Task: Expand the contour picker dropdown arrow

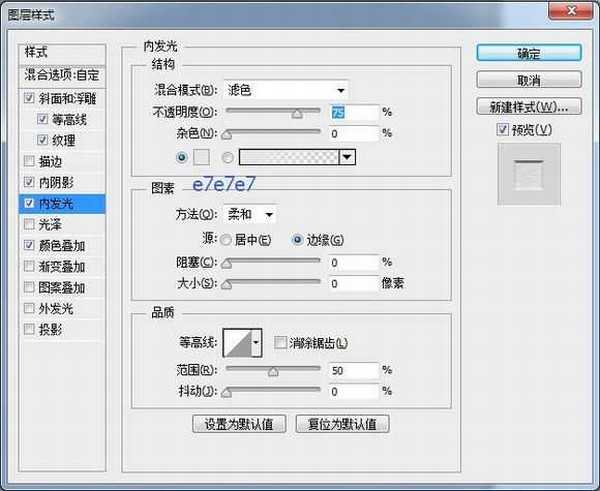Action: 256,342
